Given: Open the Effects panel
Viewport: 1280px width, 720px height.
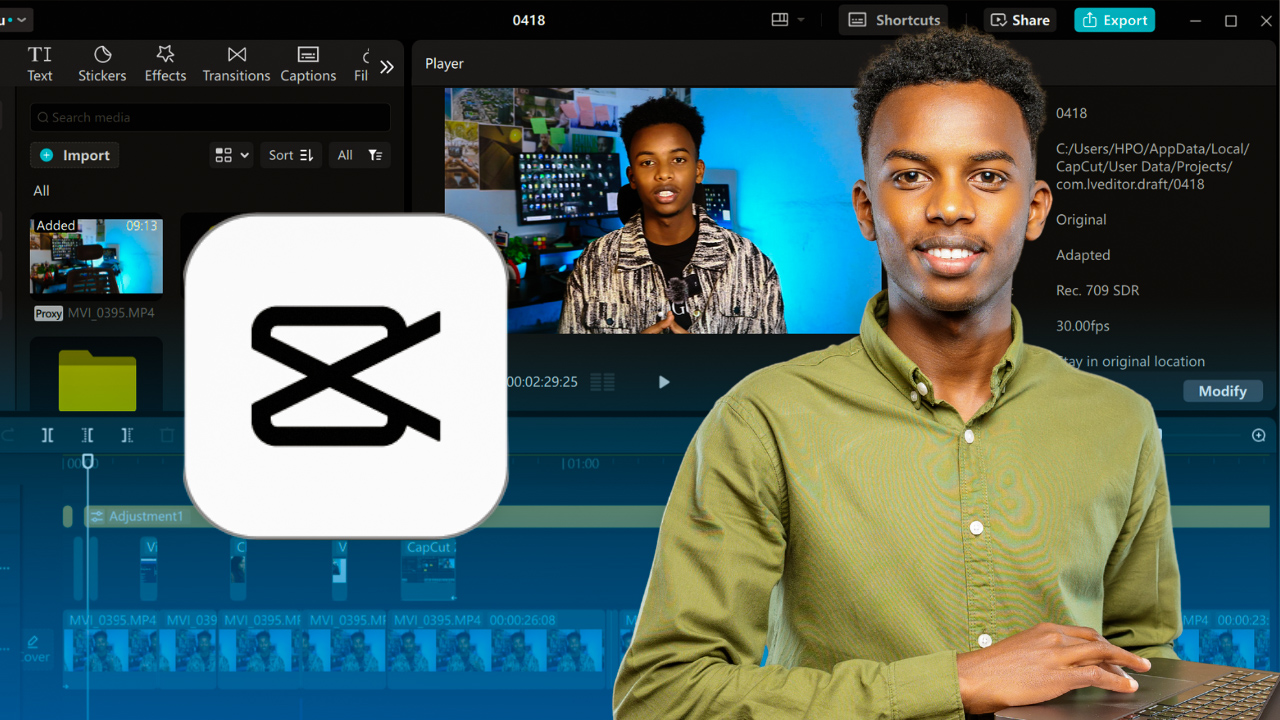Looking at the screenshot, I should 165,63.
